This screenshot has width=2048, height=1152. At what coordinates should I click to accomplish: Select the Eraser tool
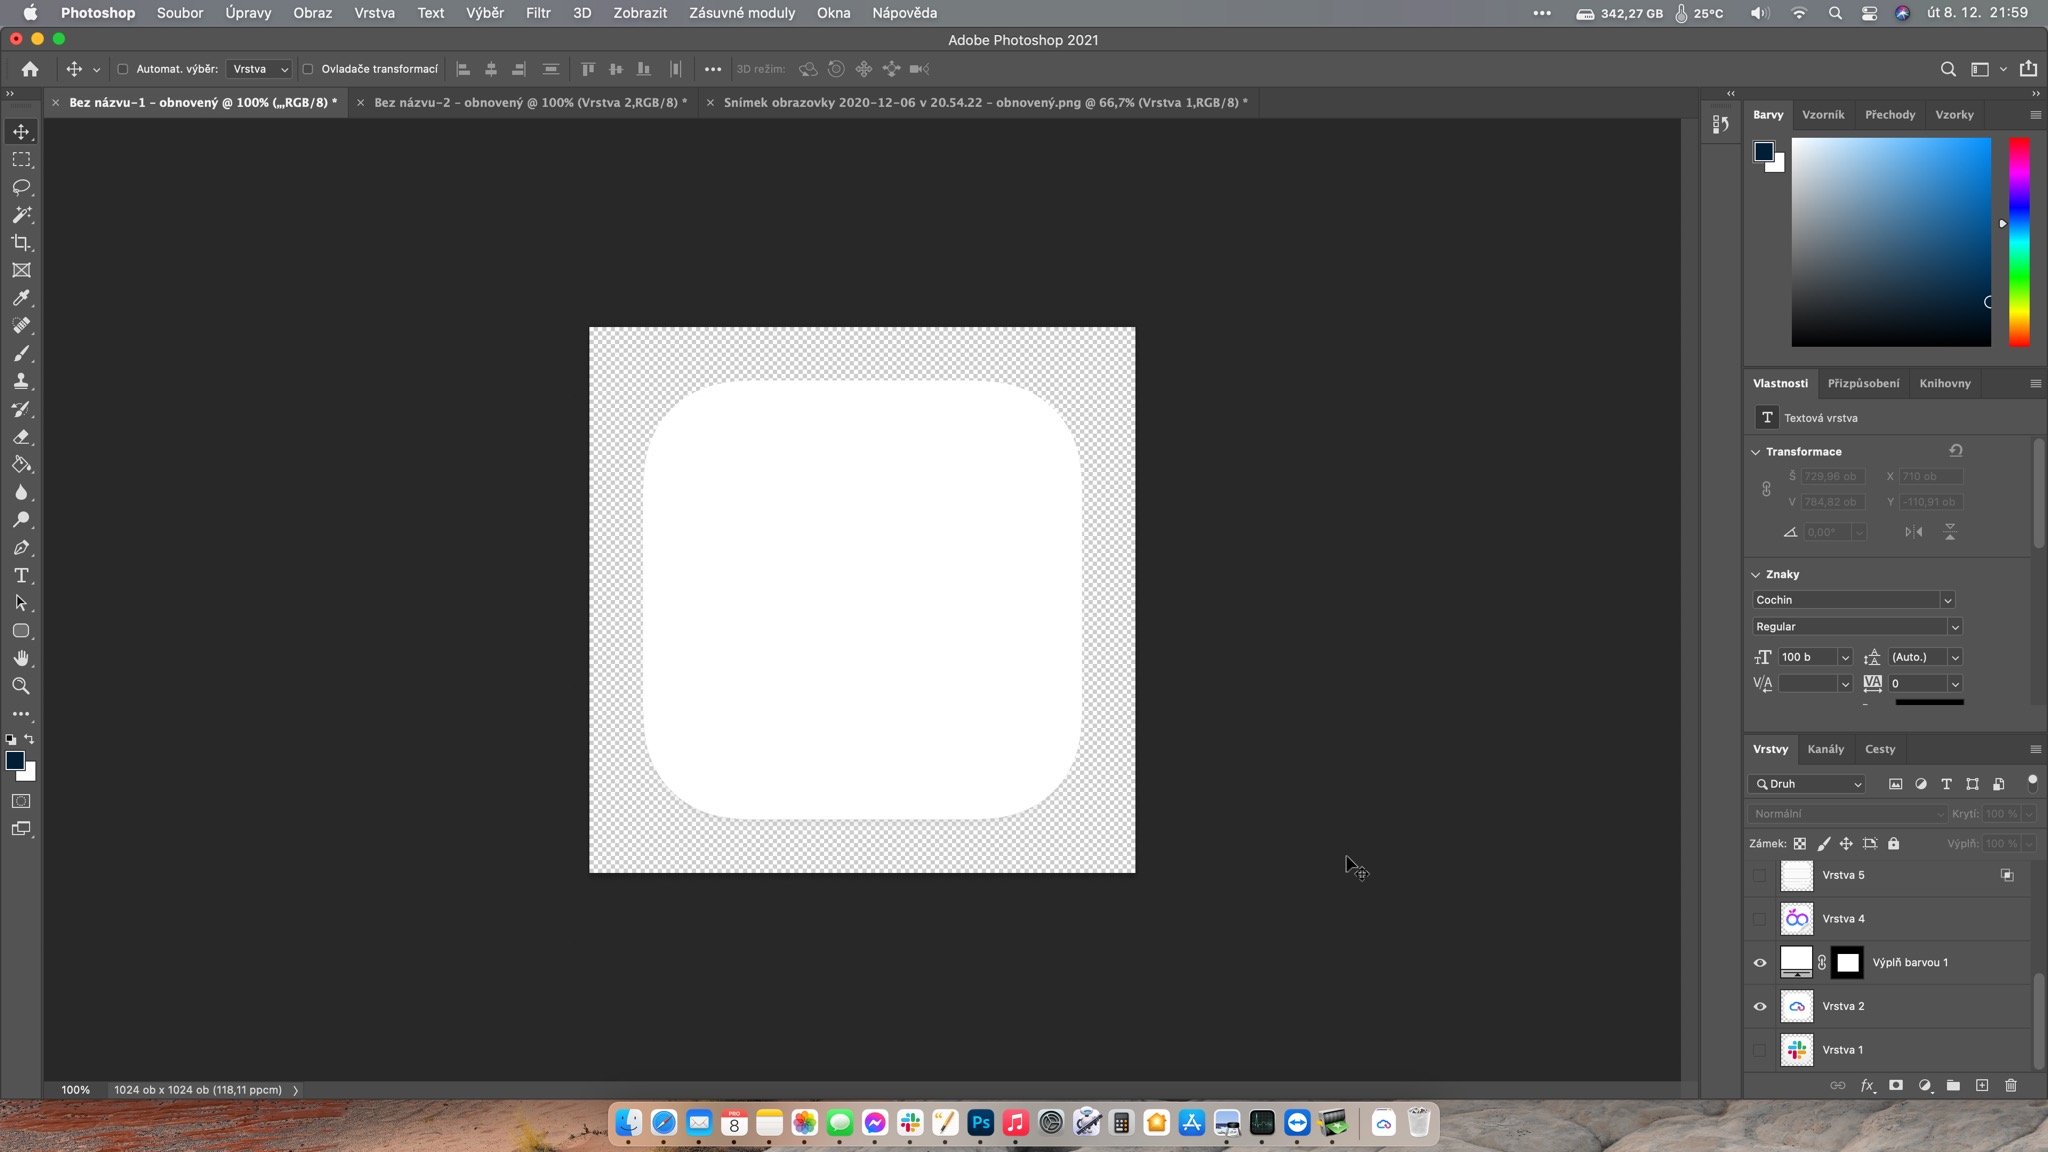click(21, 437)
